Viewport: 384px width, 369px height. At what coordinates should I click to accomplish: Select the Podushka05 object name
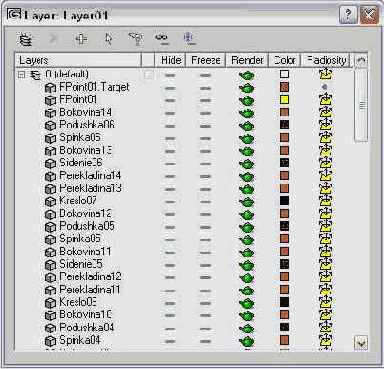point(87,226)
